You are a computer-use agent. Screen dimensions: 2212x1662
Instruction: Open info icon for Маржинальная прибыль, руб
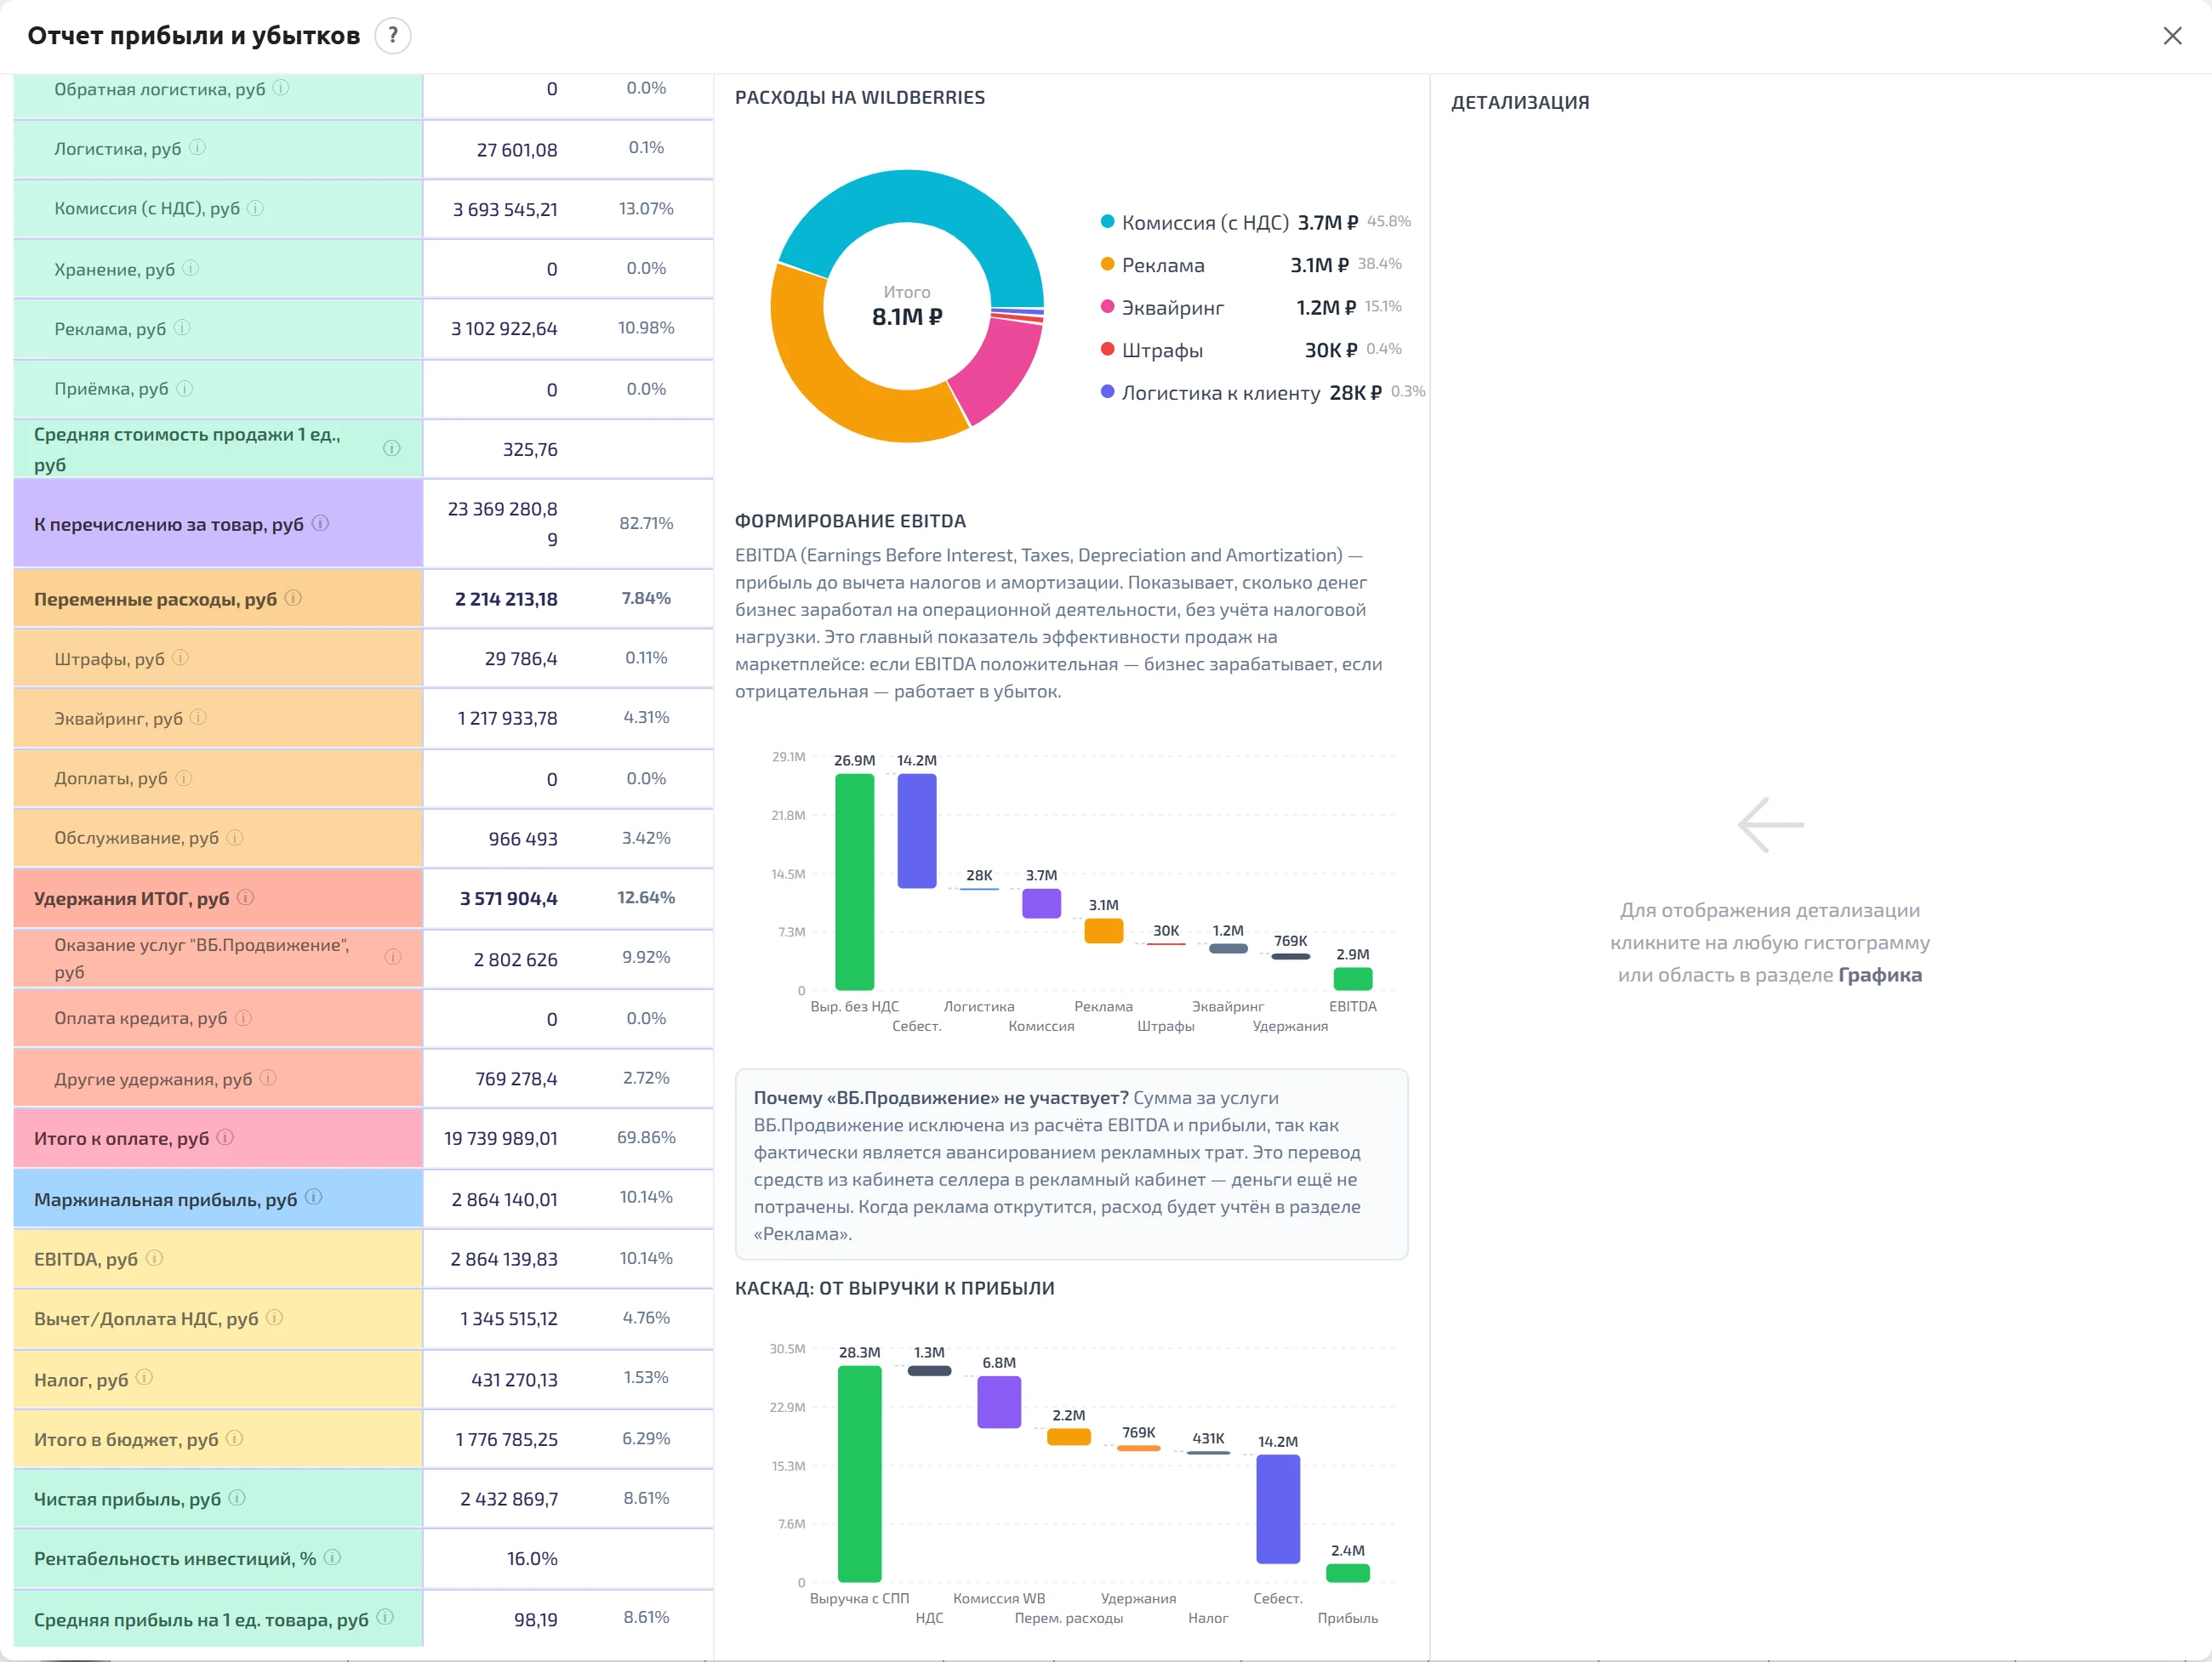pos(314,1197)
